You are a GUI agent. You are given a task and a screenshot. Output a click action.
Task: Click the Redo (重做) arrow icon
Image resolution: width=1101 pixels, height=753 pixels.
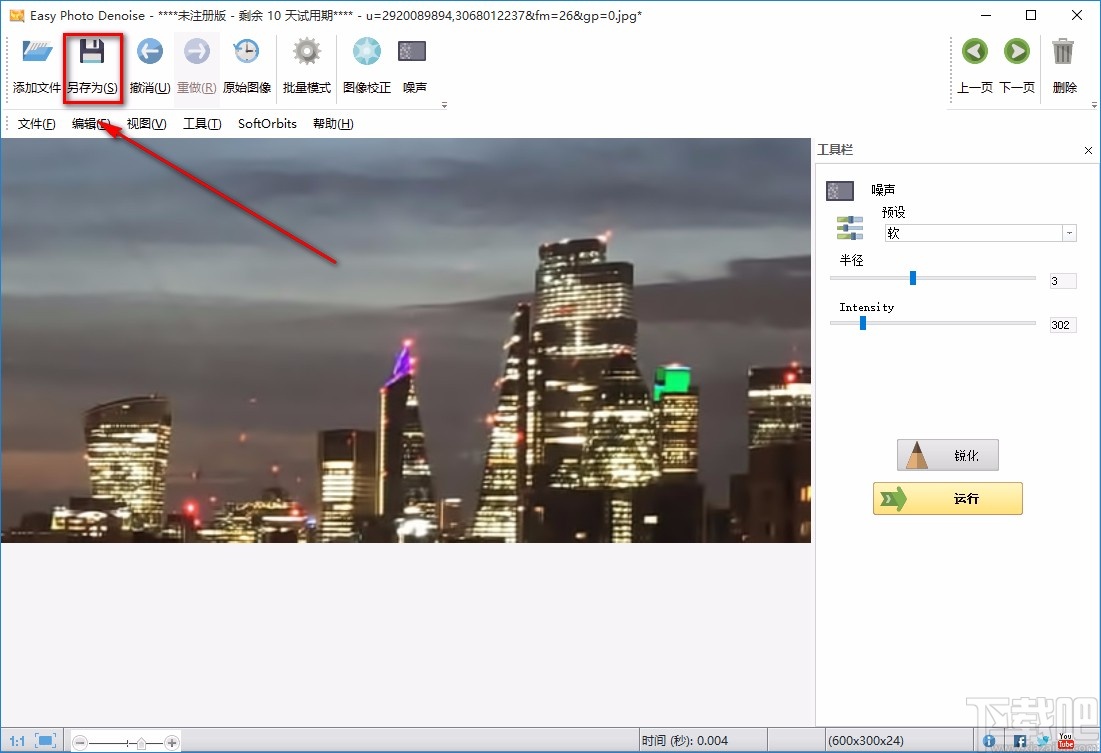pyautogui.click(x=196, y=52)
